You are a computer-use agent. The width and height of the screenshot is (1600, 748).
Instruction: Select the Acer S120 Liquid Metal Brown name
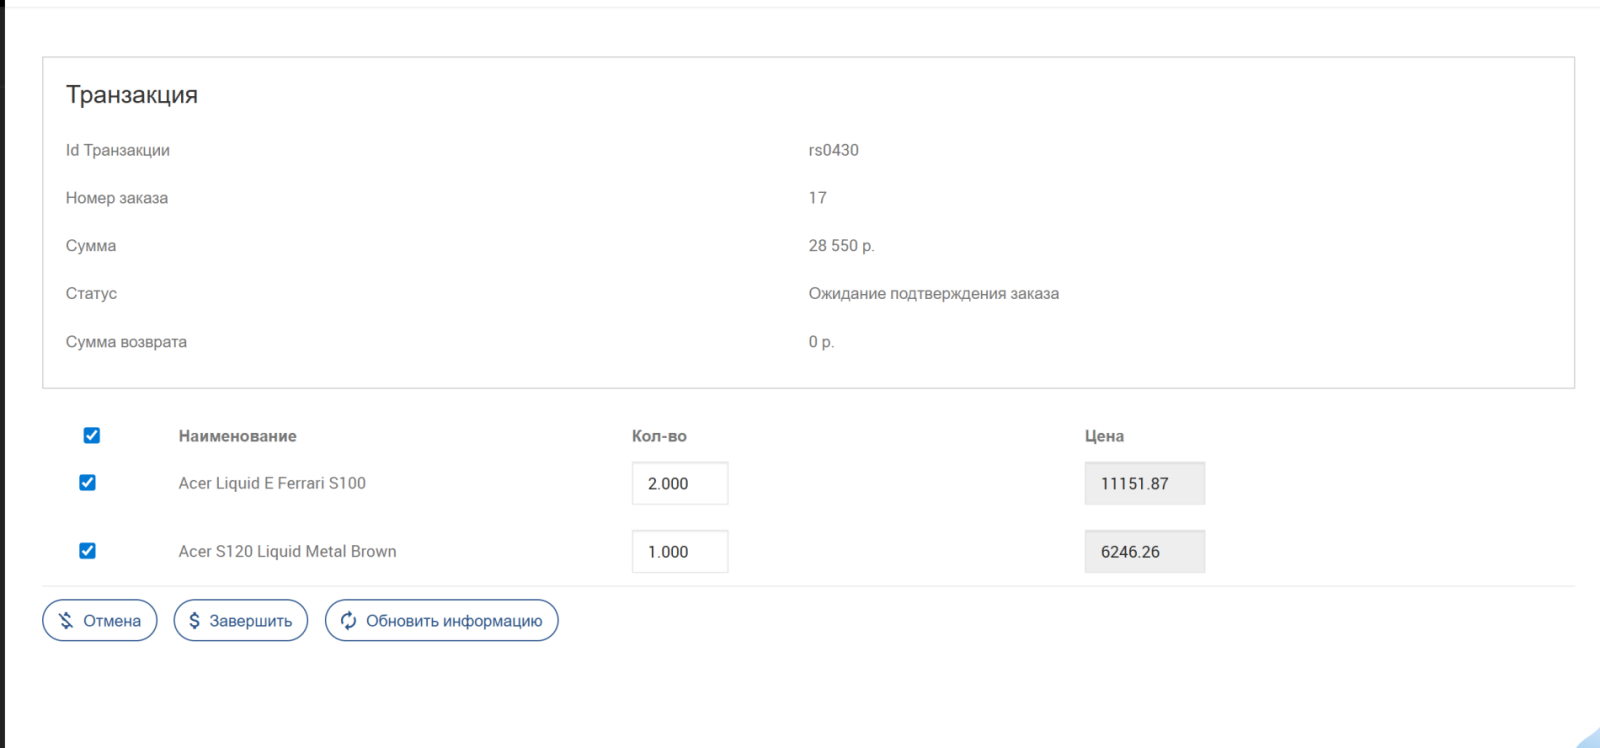pos(288,551)
